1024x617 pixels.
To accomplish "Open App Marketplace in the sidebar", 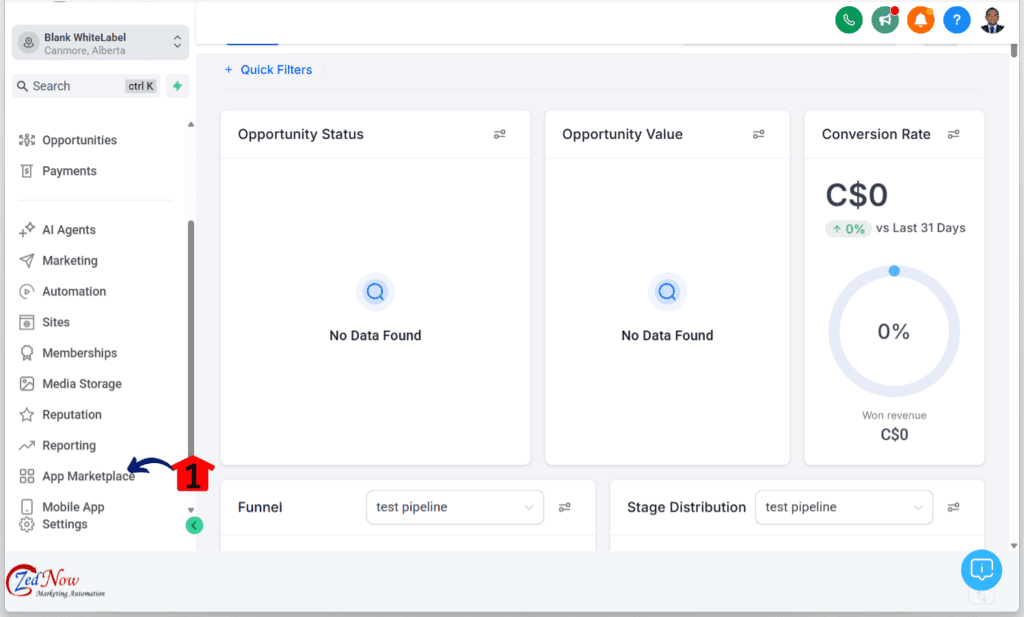I will (88, 476).
